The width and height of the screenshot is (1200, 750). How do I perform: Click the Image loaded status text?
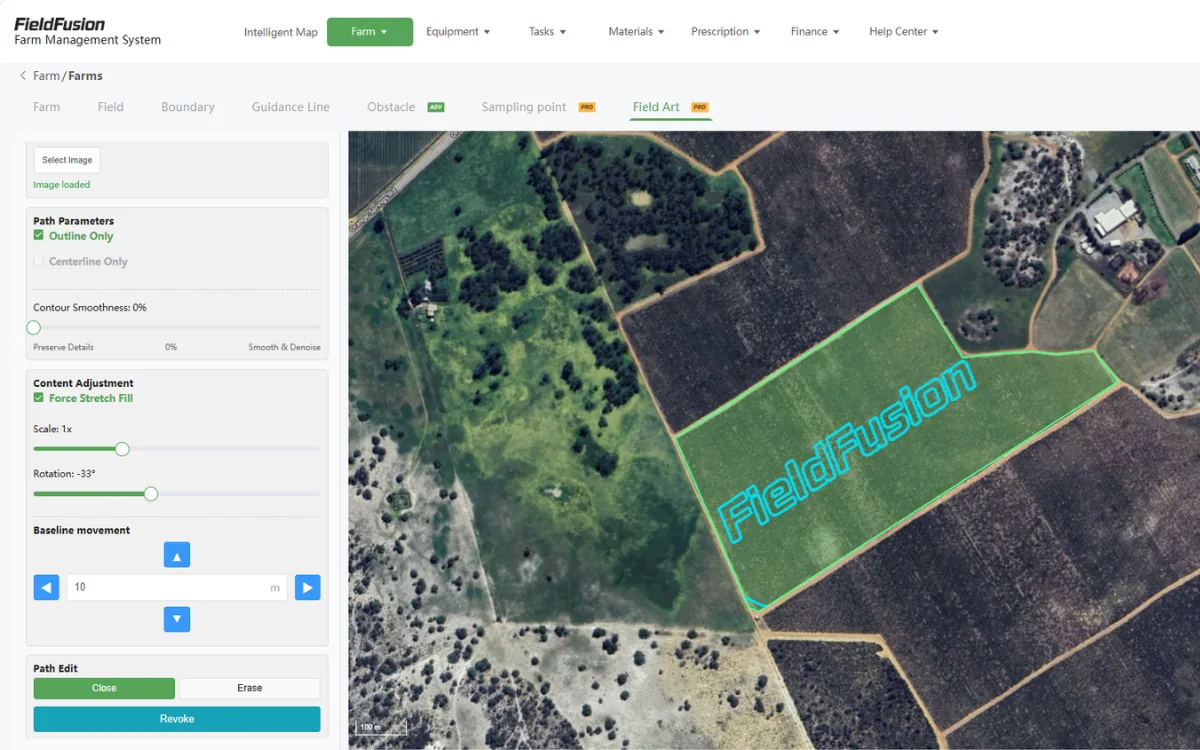[x=62, y=185]
